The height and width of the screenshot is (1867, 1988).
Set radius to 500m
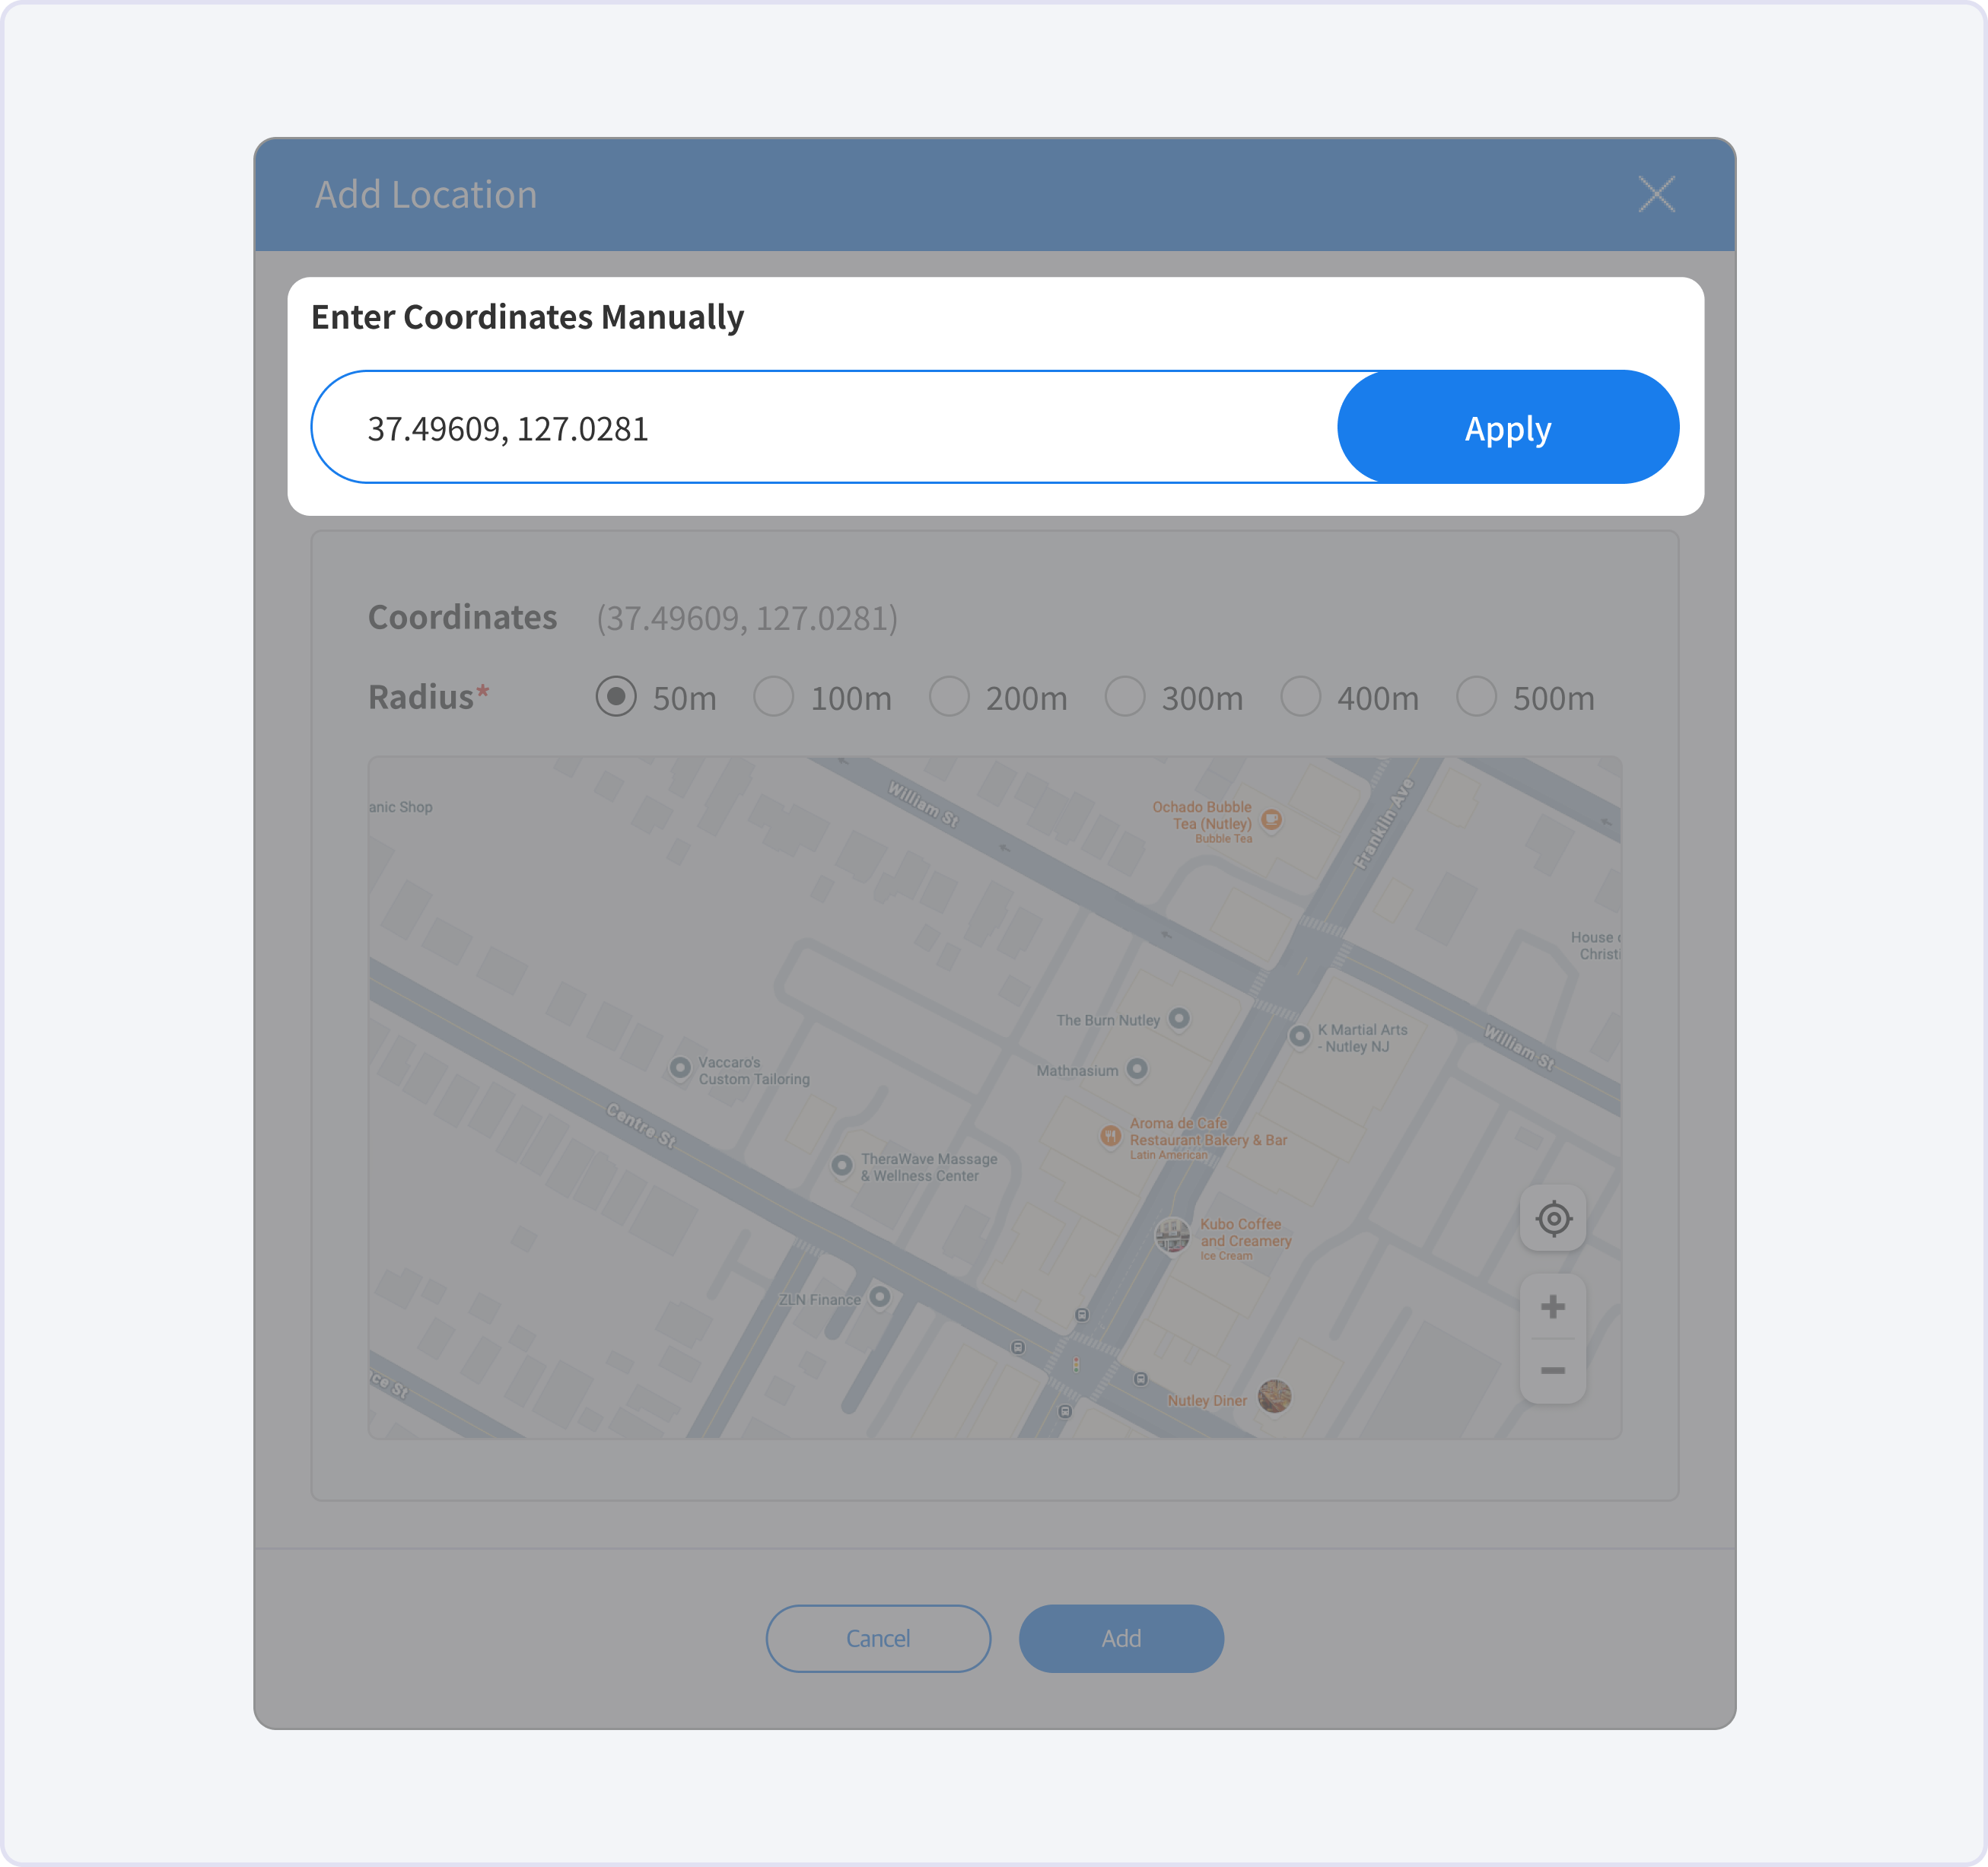point(1476,696)
